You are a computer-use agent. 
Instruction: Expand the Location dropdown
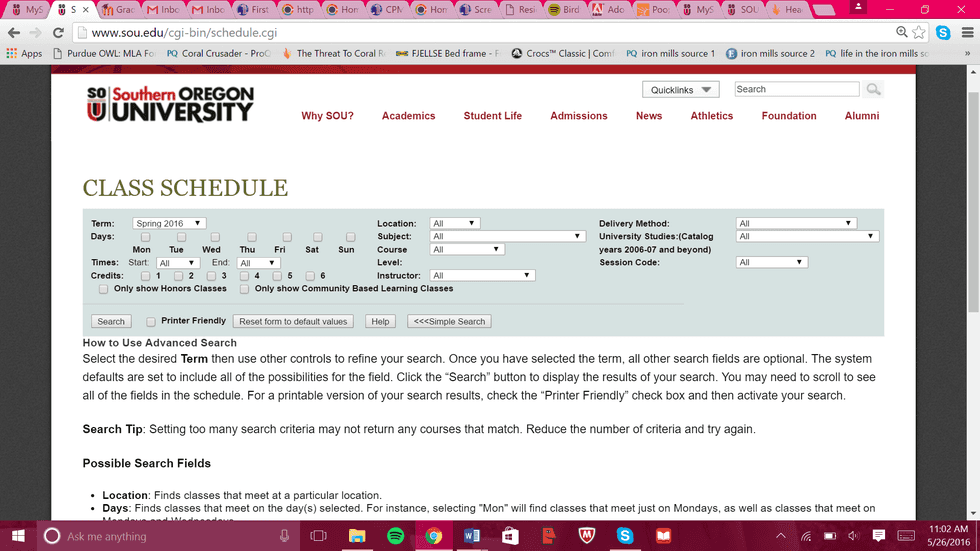click(454, 223)
